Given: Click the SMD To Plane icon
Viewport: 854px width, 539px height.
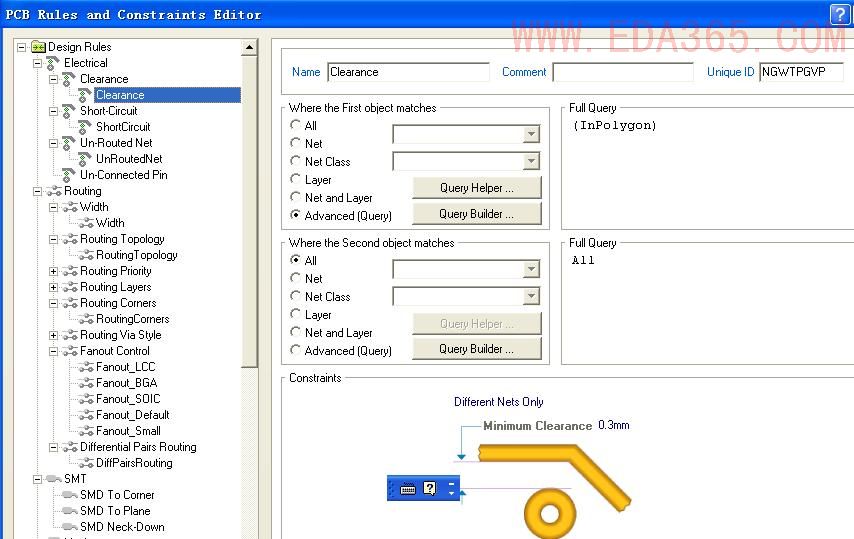Looking at the screenshot, I should (x=70, y=511).
